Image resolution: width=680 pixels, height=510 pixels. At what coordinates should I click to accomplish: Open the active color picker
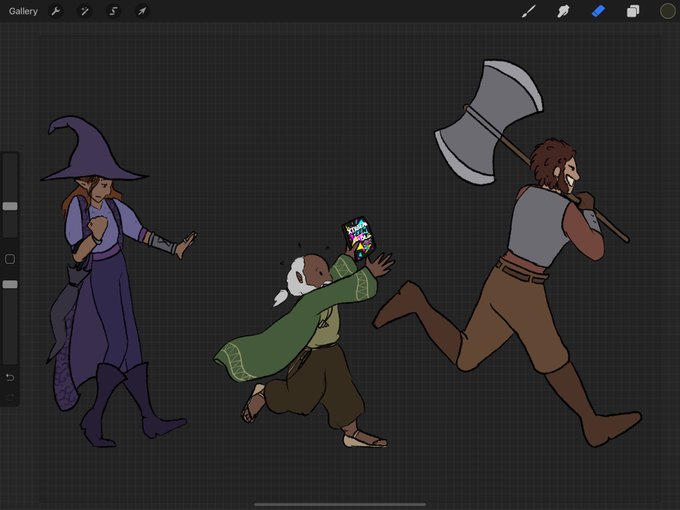[x=667, y=11]
